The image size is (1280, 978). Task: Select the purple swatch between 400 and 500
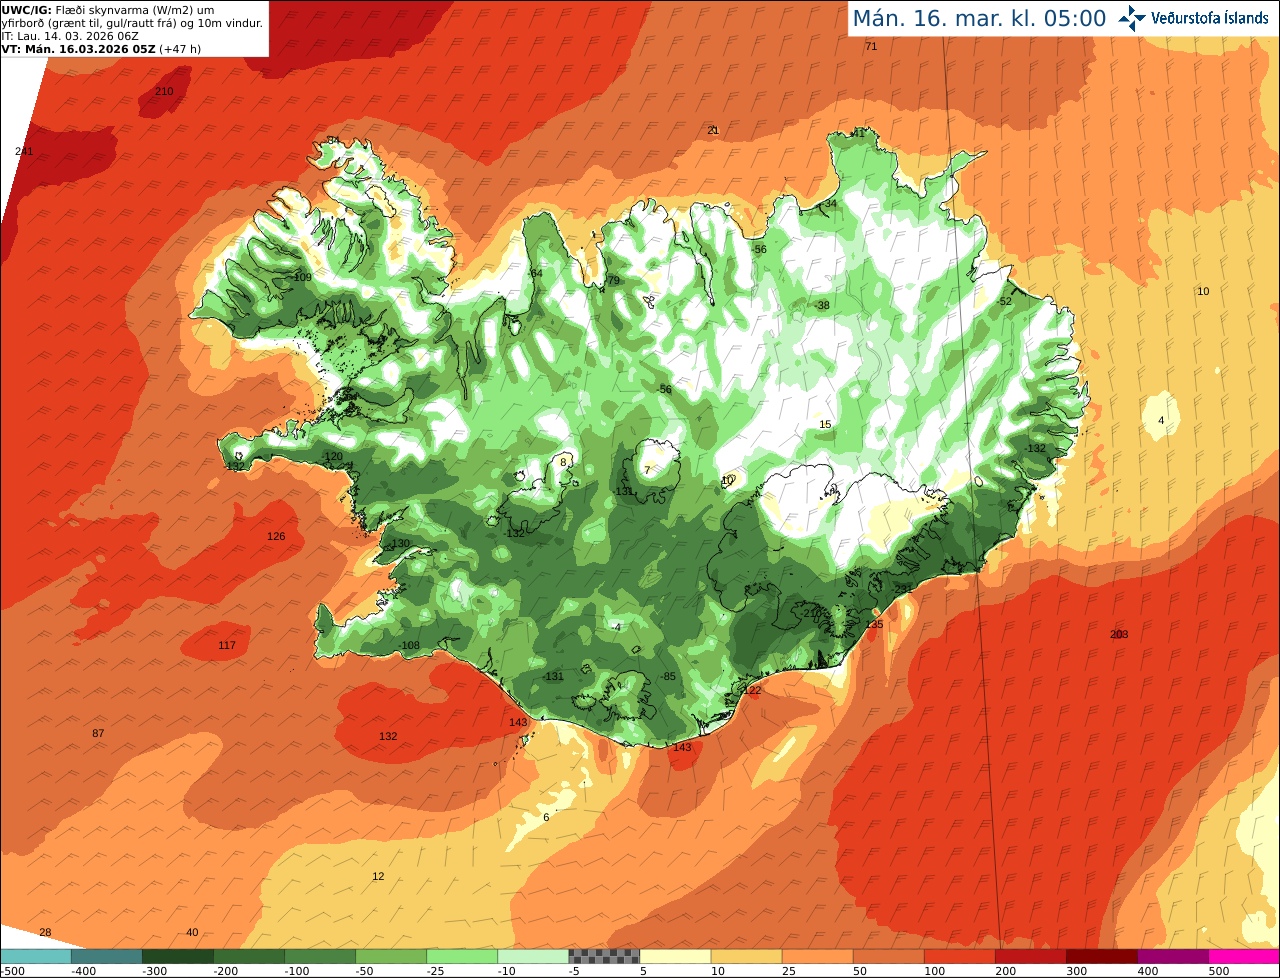[x=1172, y=956]
